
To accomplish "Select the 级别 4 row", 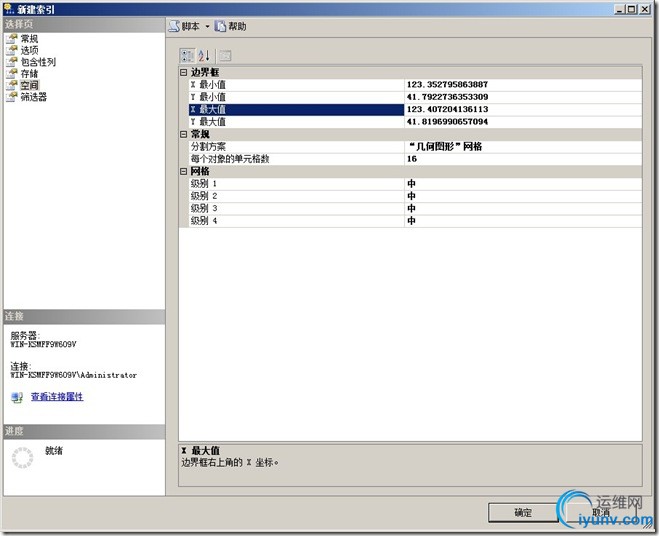I will tap(296, 221).
